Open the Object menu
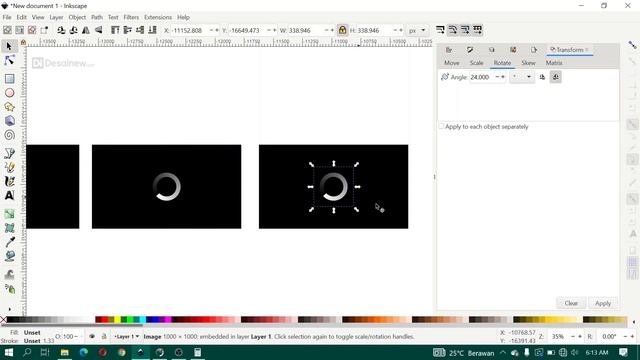 [77, 17]
